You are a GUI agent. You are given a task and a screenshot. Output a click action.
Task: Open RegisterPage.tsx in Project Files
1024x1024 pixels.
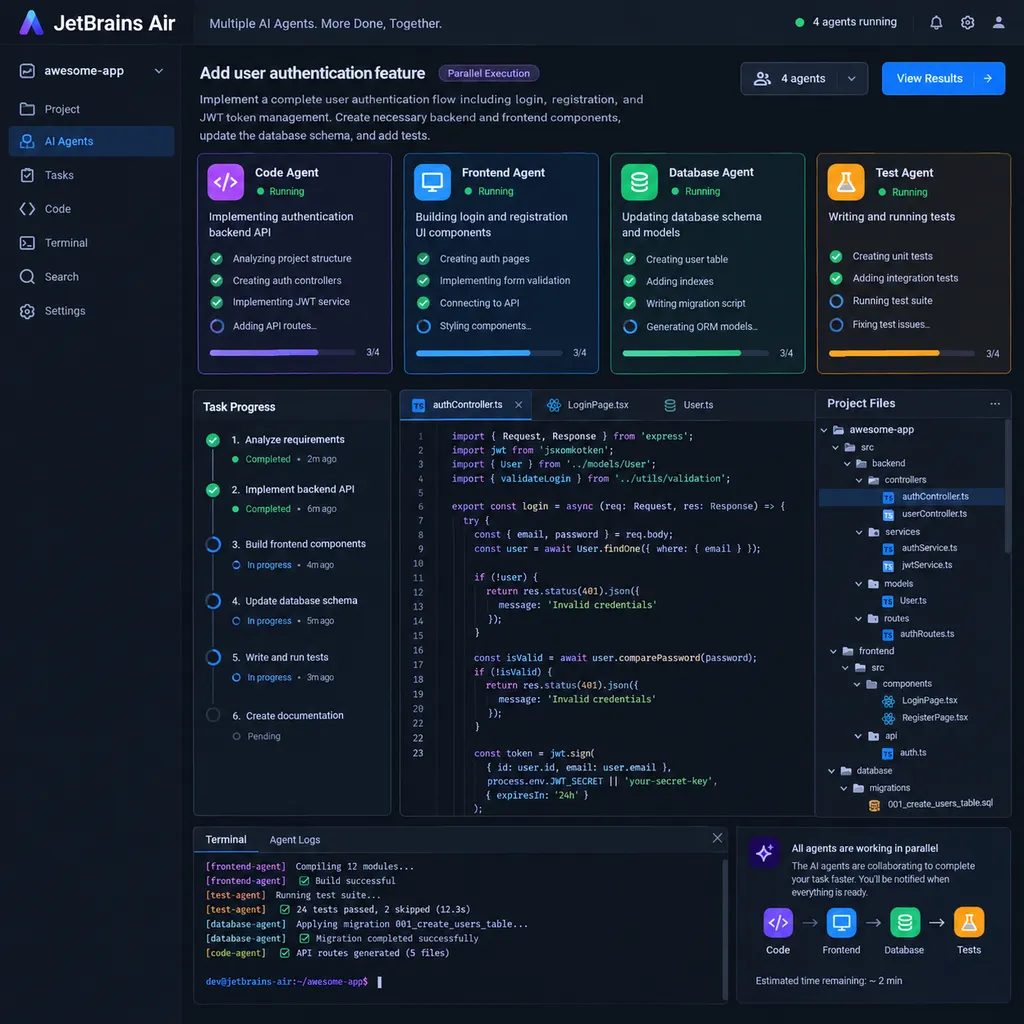click(x=925, y=718)
